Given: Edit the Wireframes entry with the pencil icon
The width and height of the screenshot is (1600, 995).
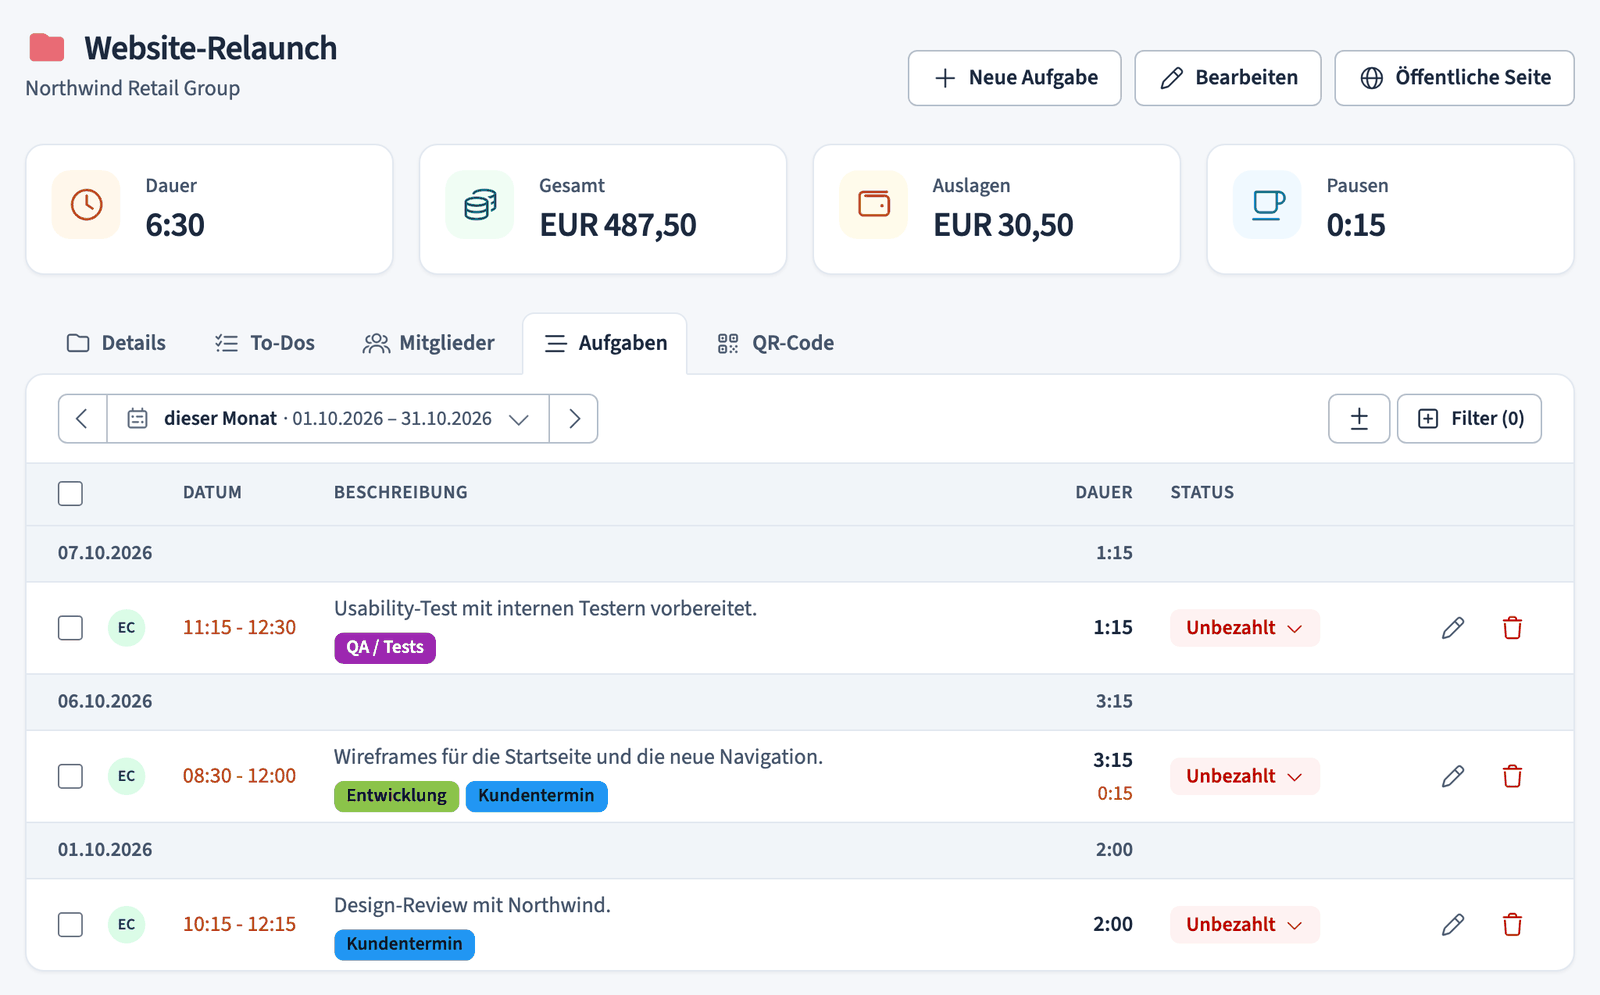Looking at the screenshot, I should click(1453, 776).
